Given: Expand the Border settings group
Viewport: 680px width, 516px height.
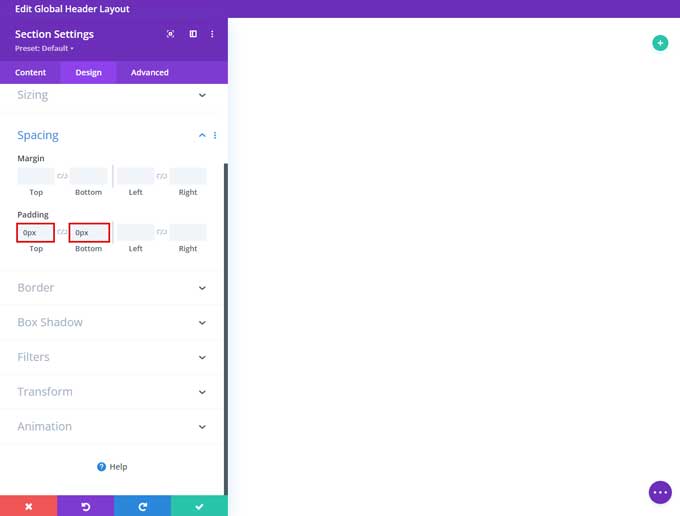Looking at the screenshot, I should click(112, 288).
